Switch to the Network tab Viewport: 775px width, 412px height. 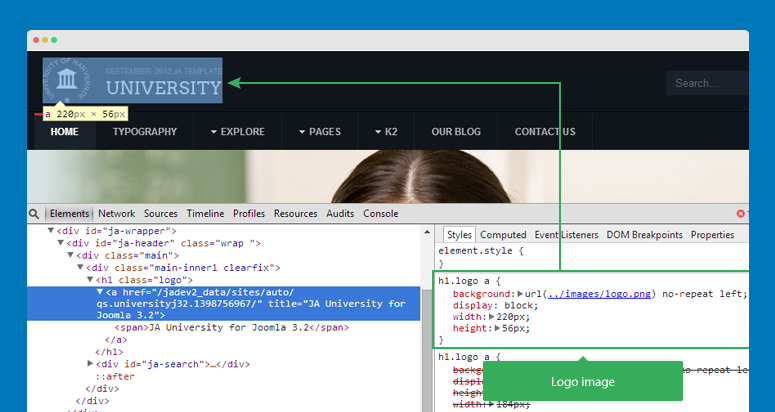pyautogui.click(x=117, y=213)
